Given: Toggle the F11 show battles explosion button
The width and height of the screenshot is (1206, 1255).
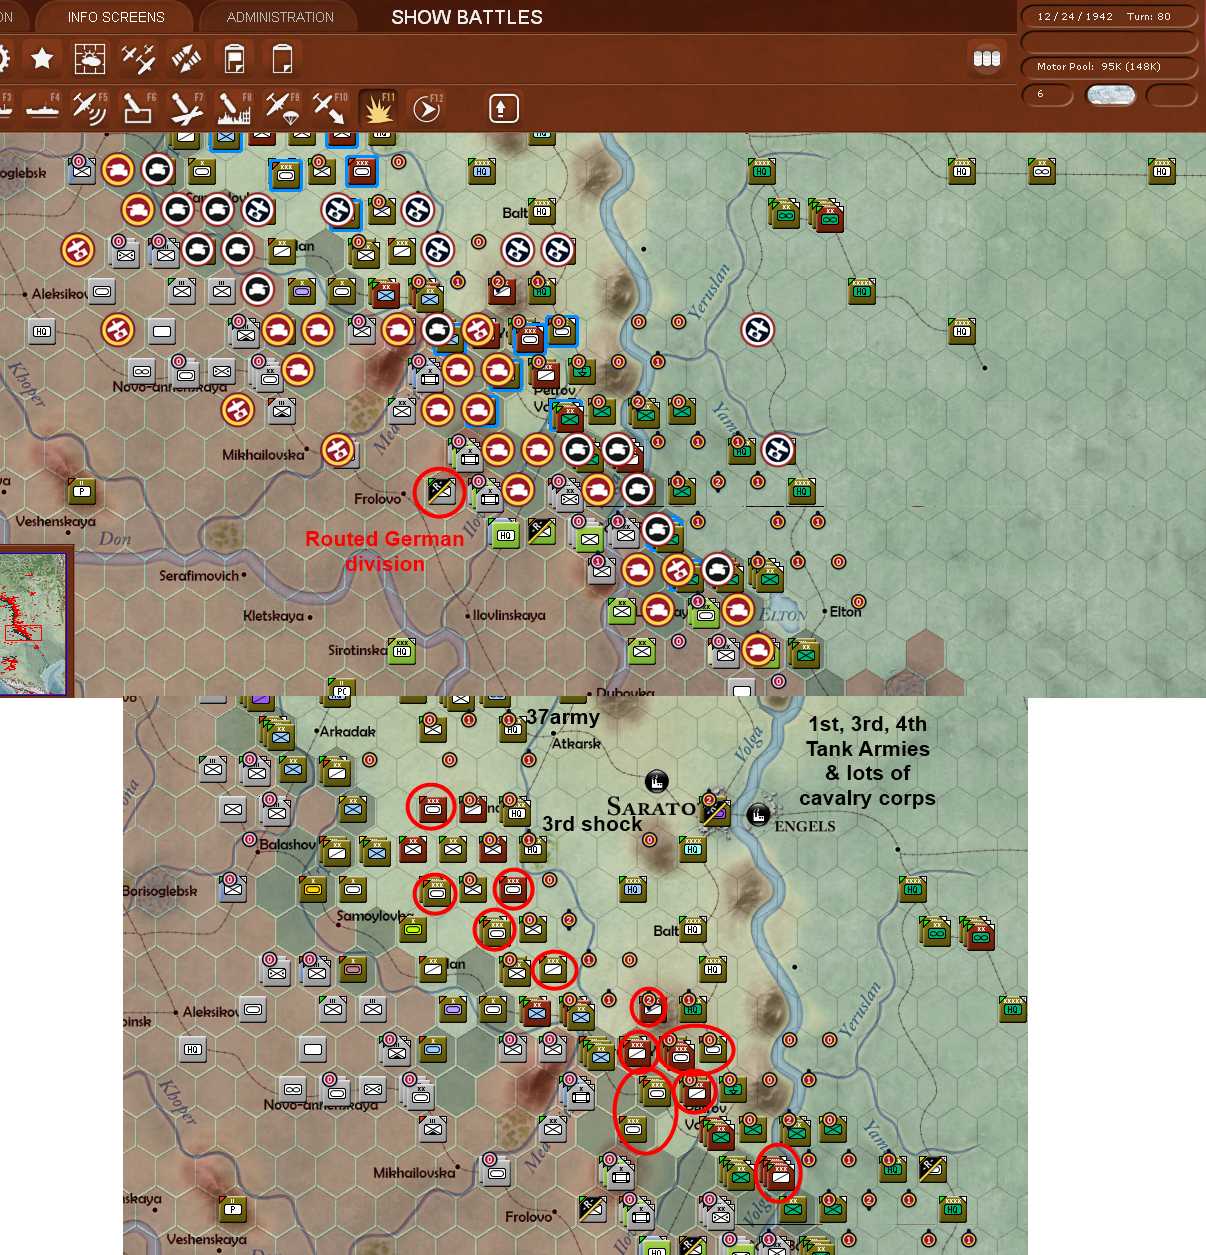Looking at the screenshot, I should (x=378, y=107).
